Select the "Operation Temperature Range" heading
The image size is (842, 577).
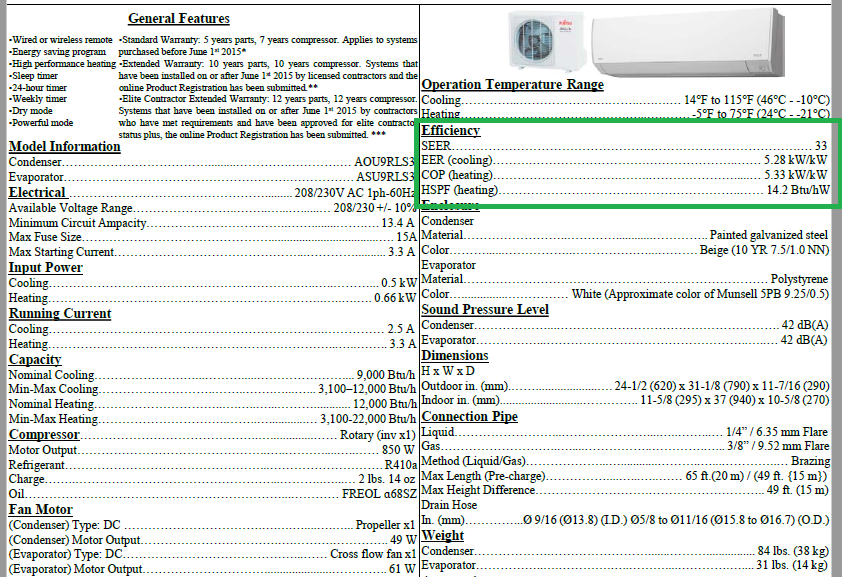[x=512, y=84]
